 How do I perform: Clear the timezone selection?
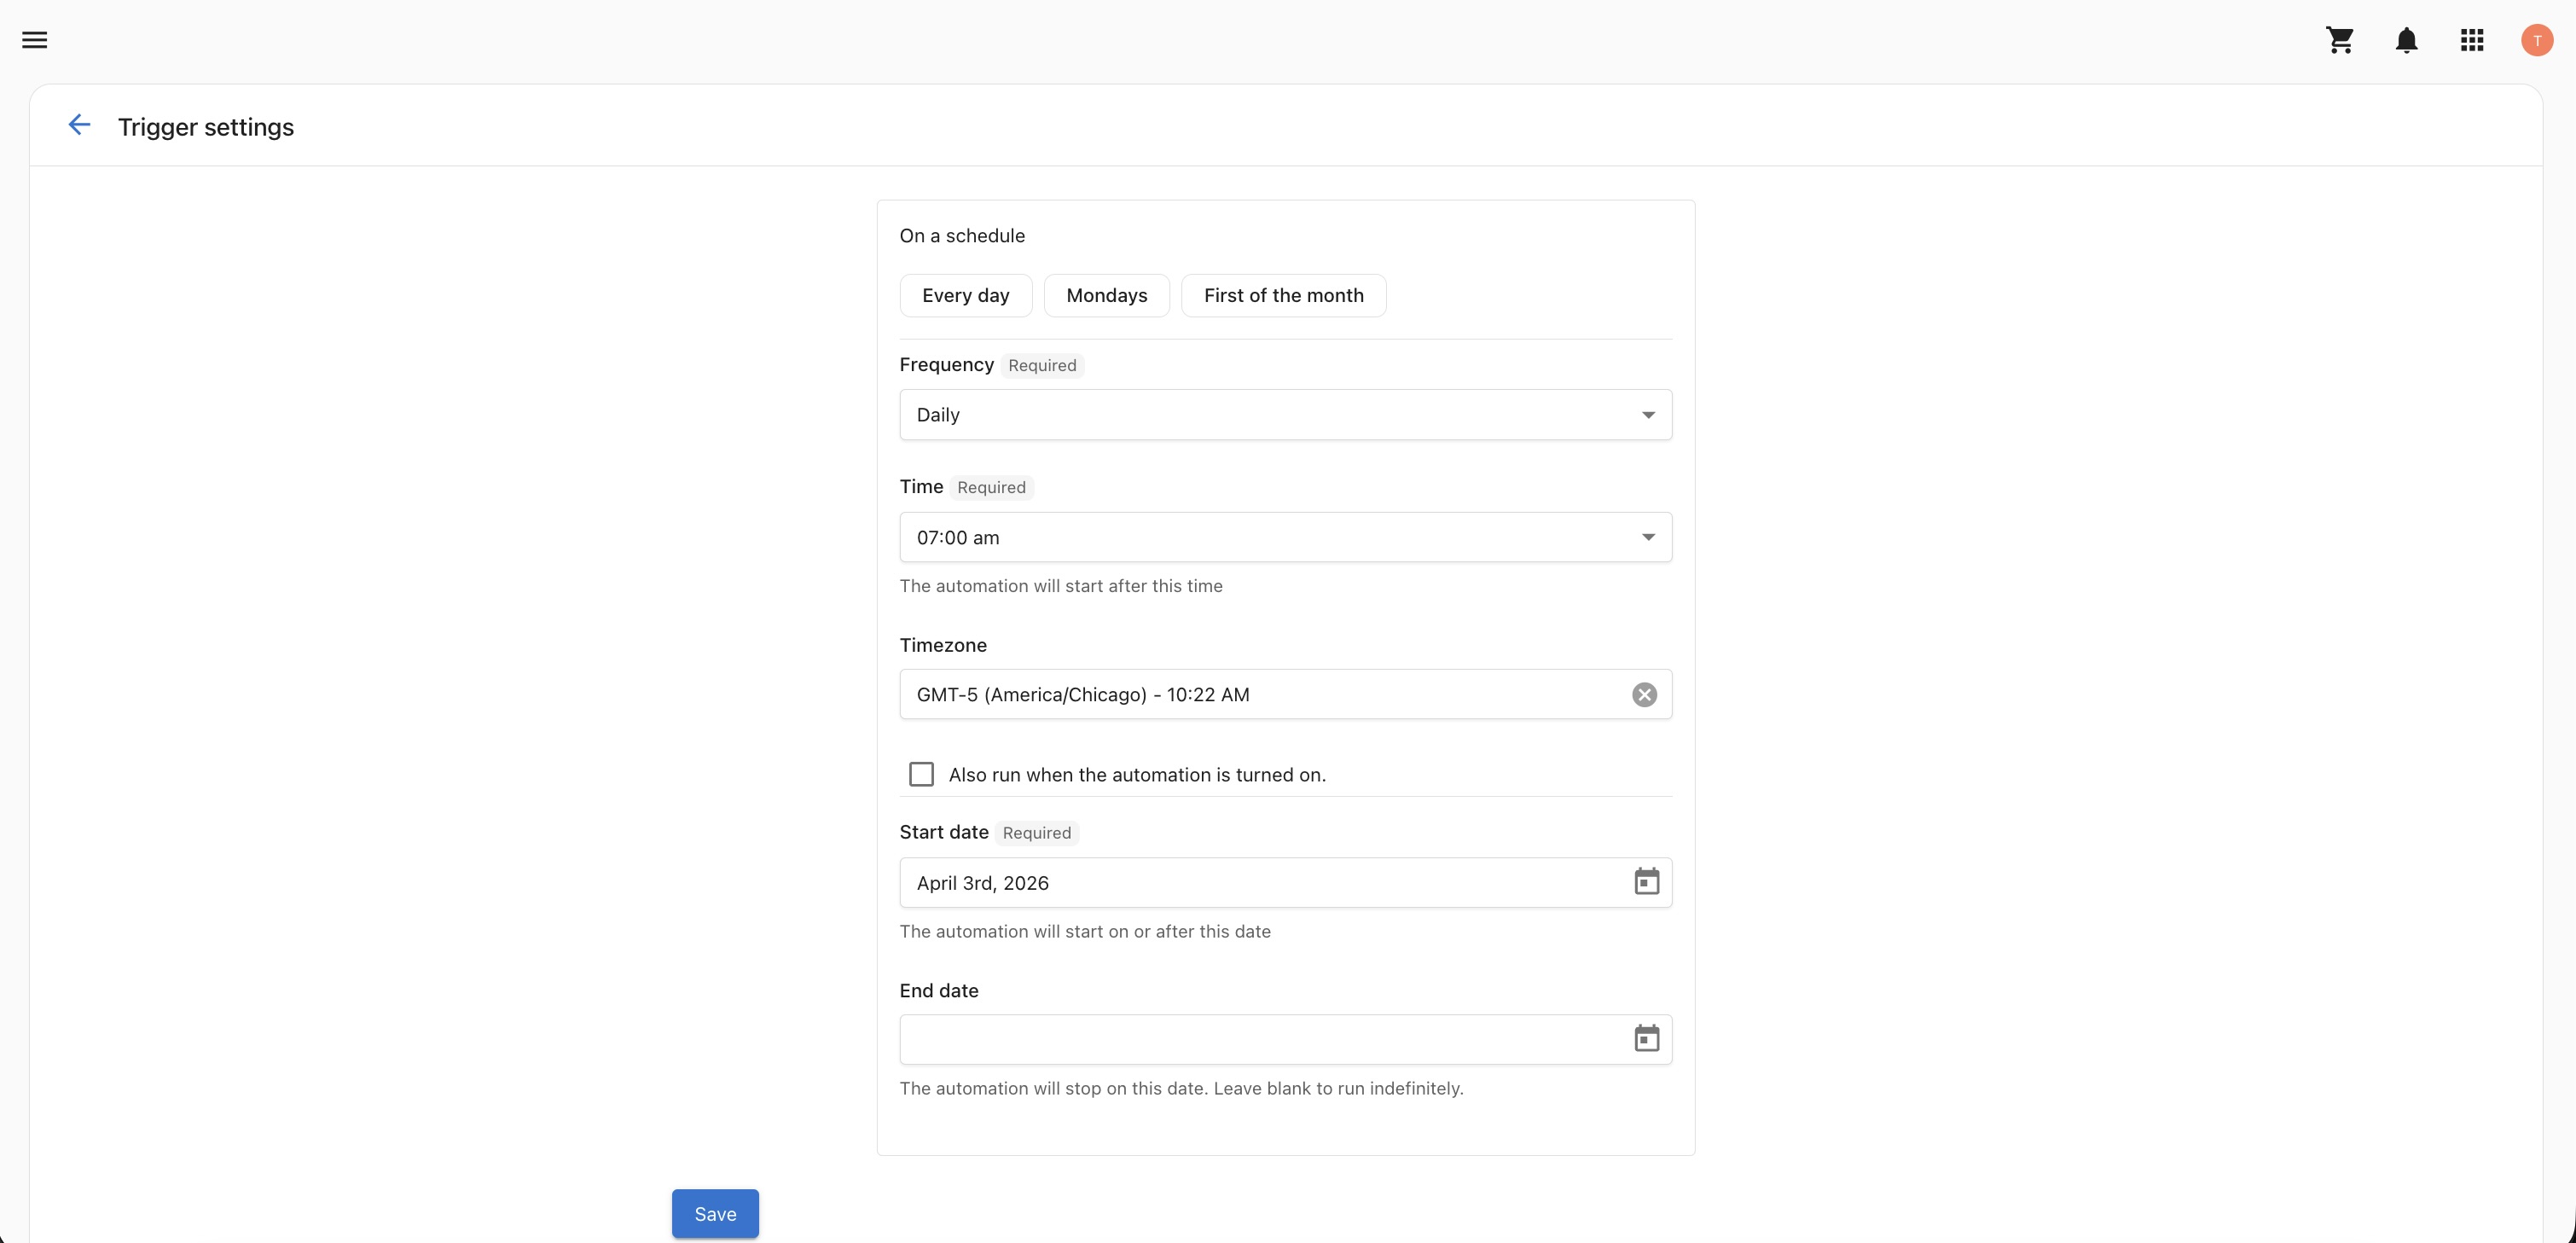click(x=1644, y=694)
